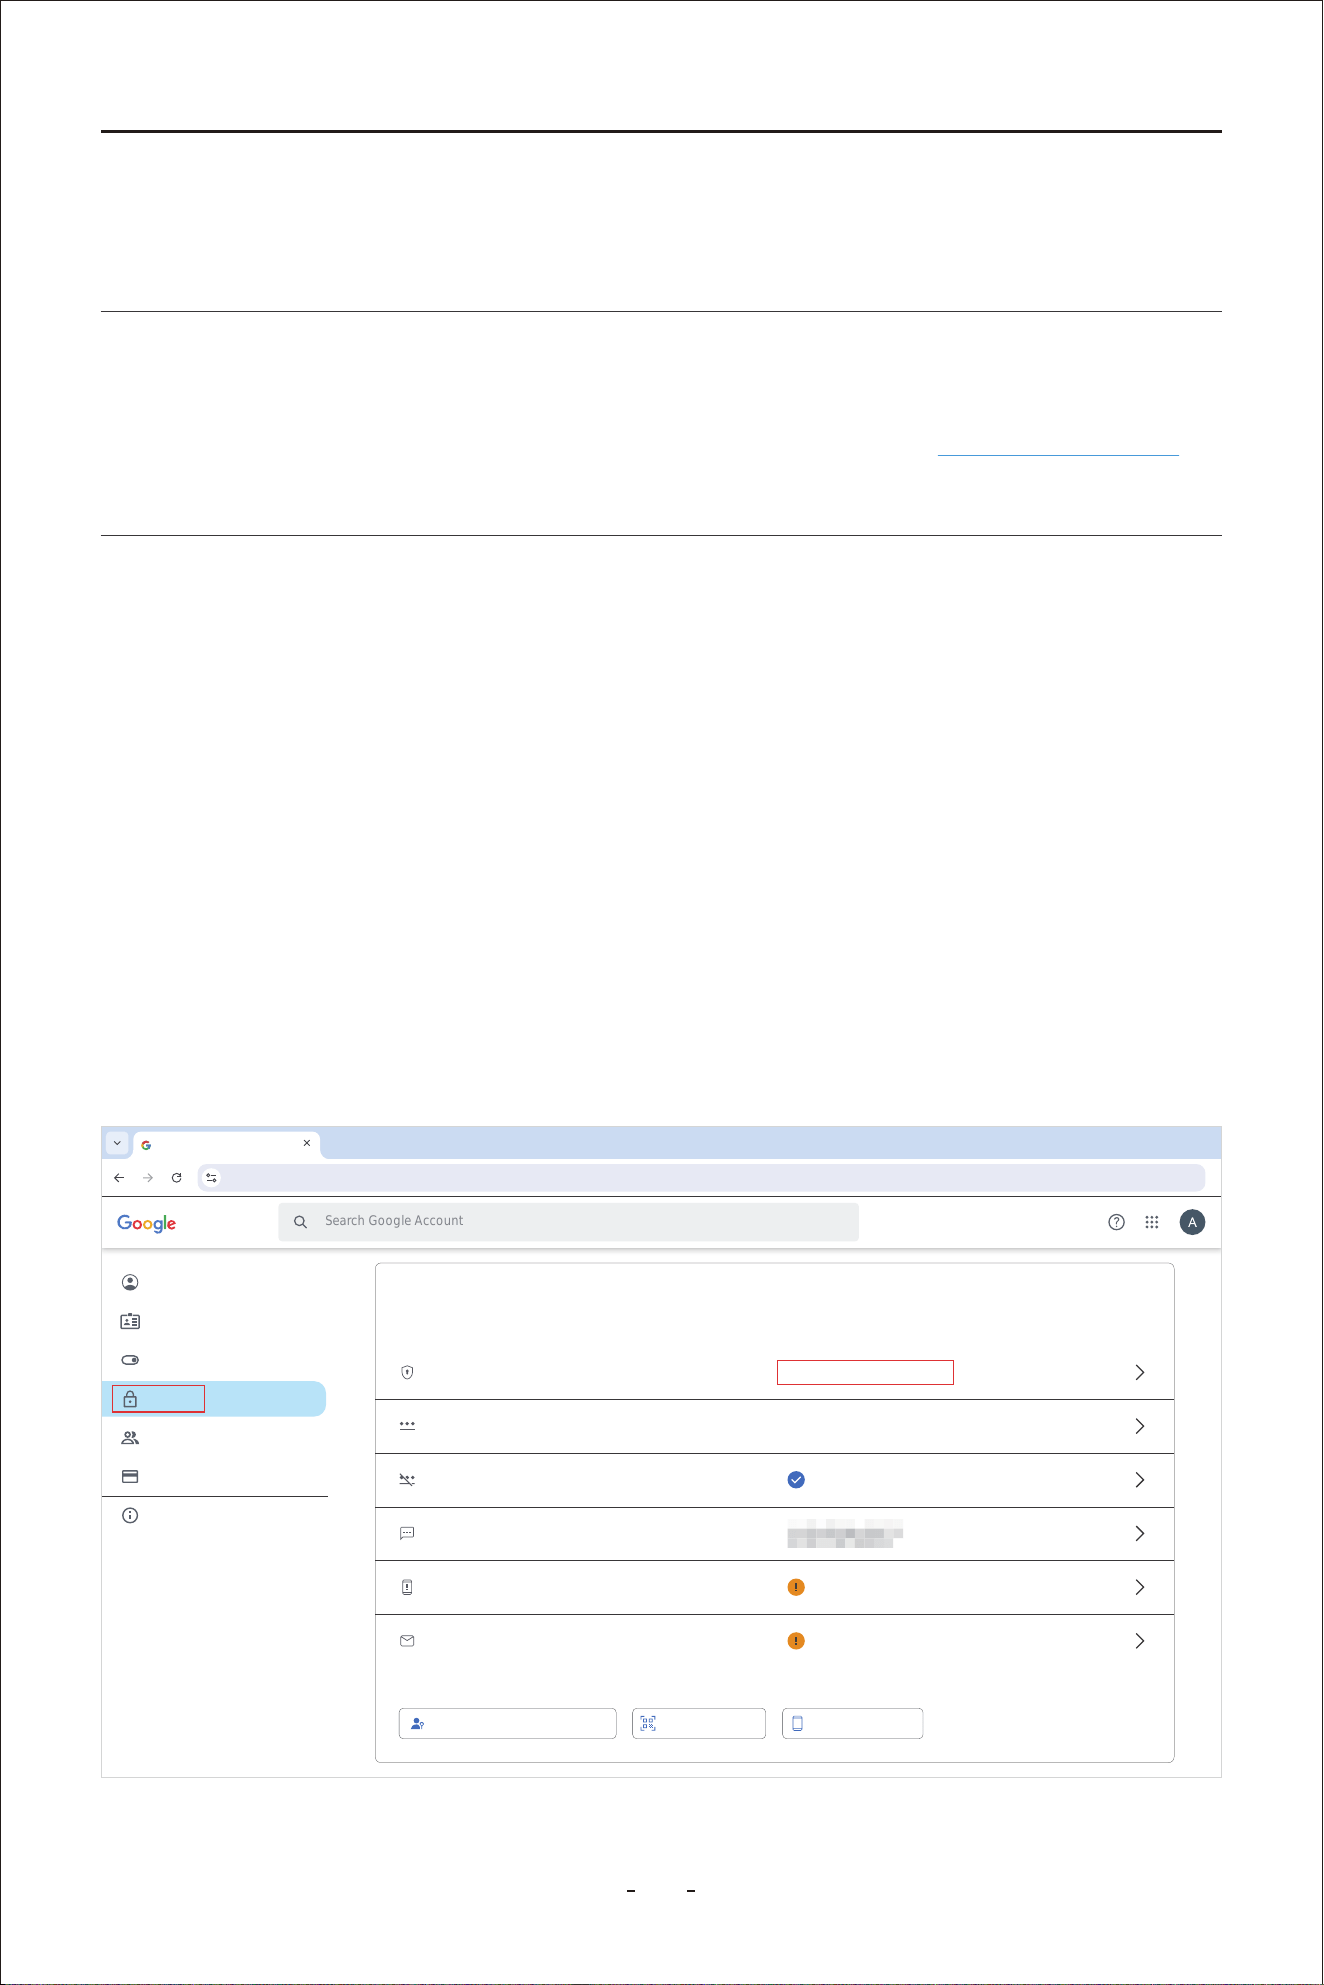
Task: View site information icon in the address bar
Action: 211,1178
